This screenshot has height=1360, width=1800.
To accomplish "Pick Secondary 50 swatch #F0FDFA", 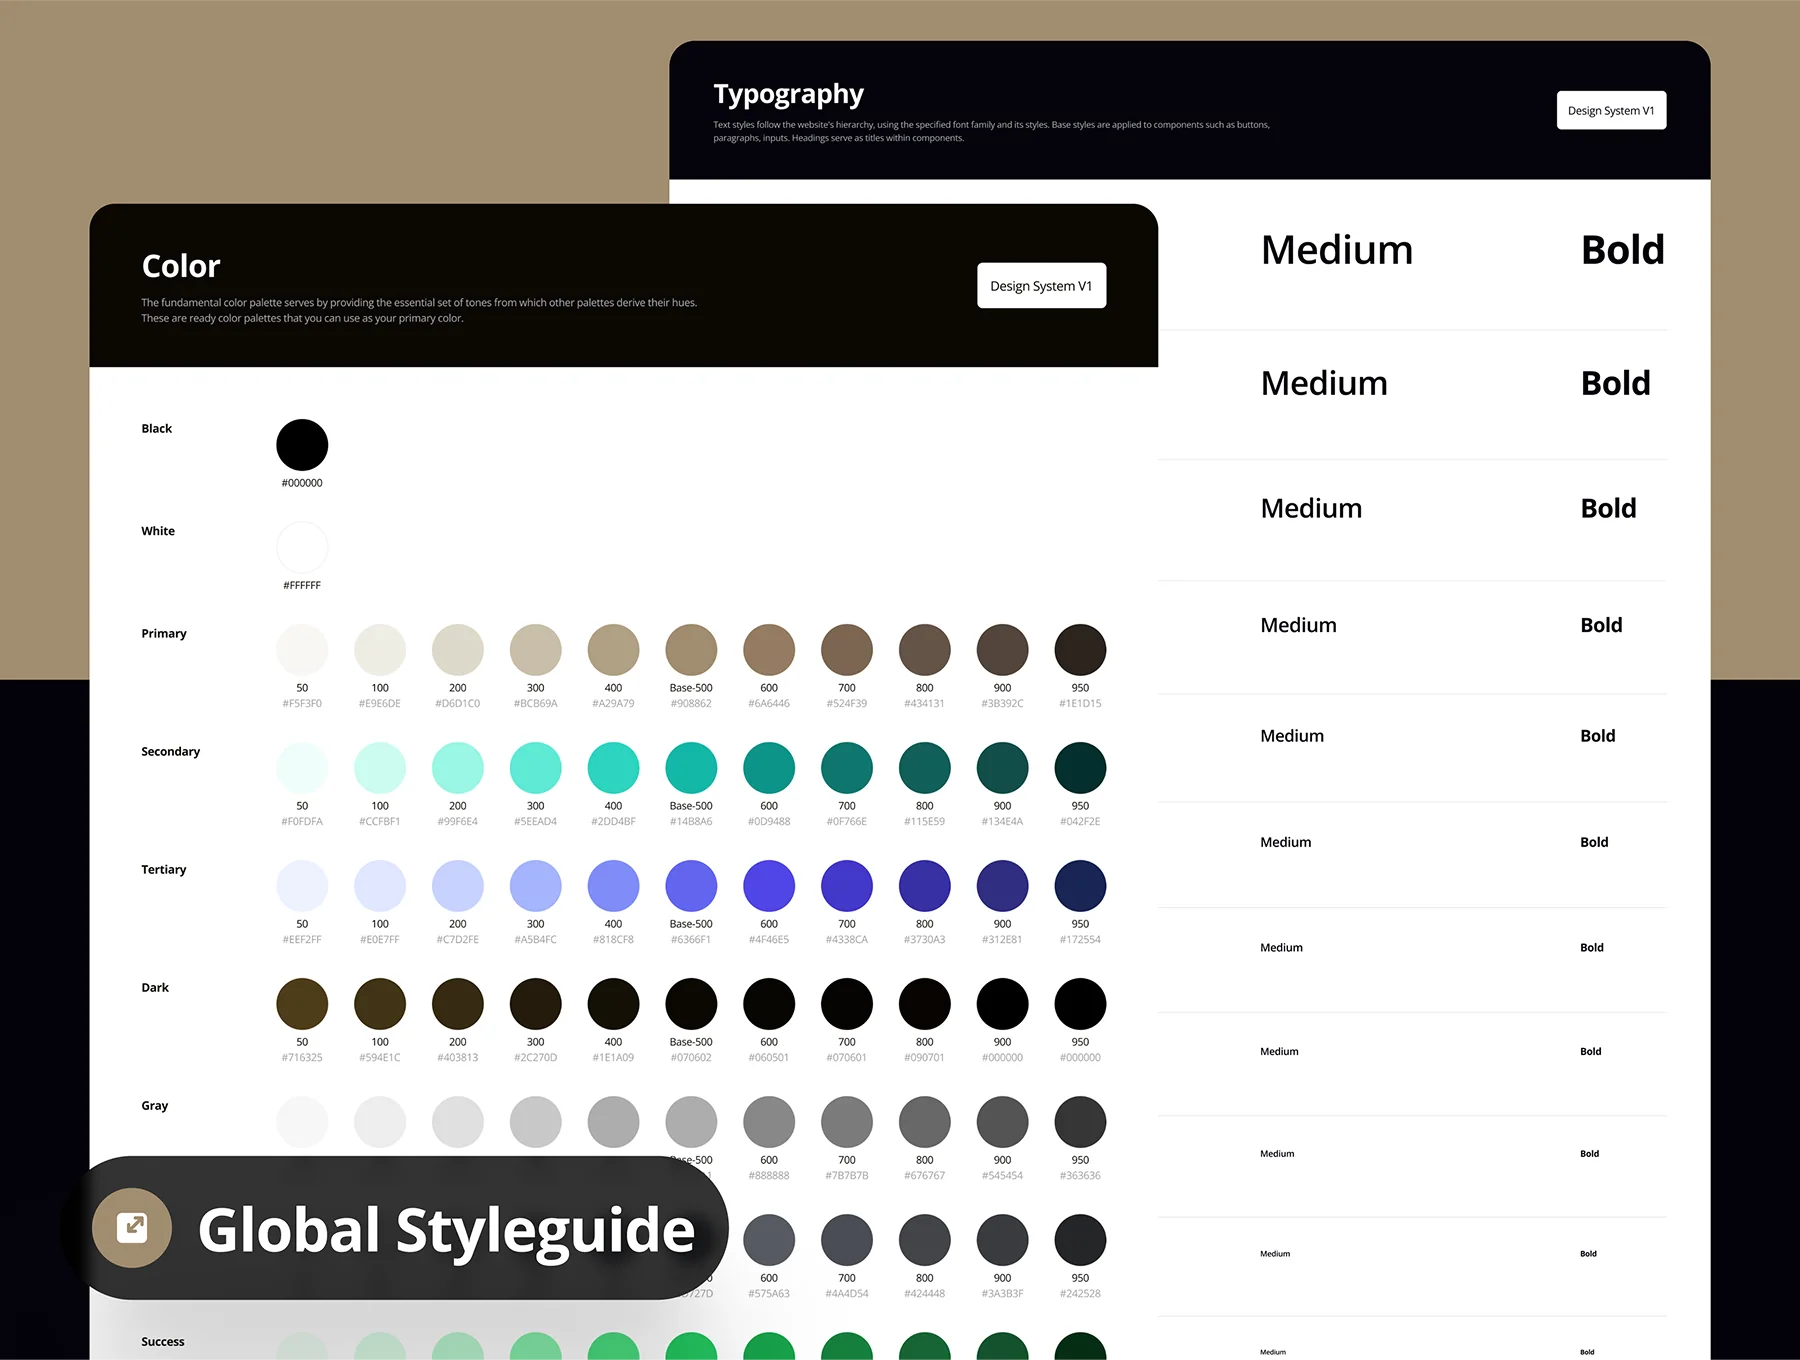I will (302, 768).
